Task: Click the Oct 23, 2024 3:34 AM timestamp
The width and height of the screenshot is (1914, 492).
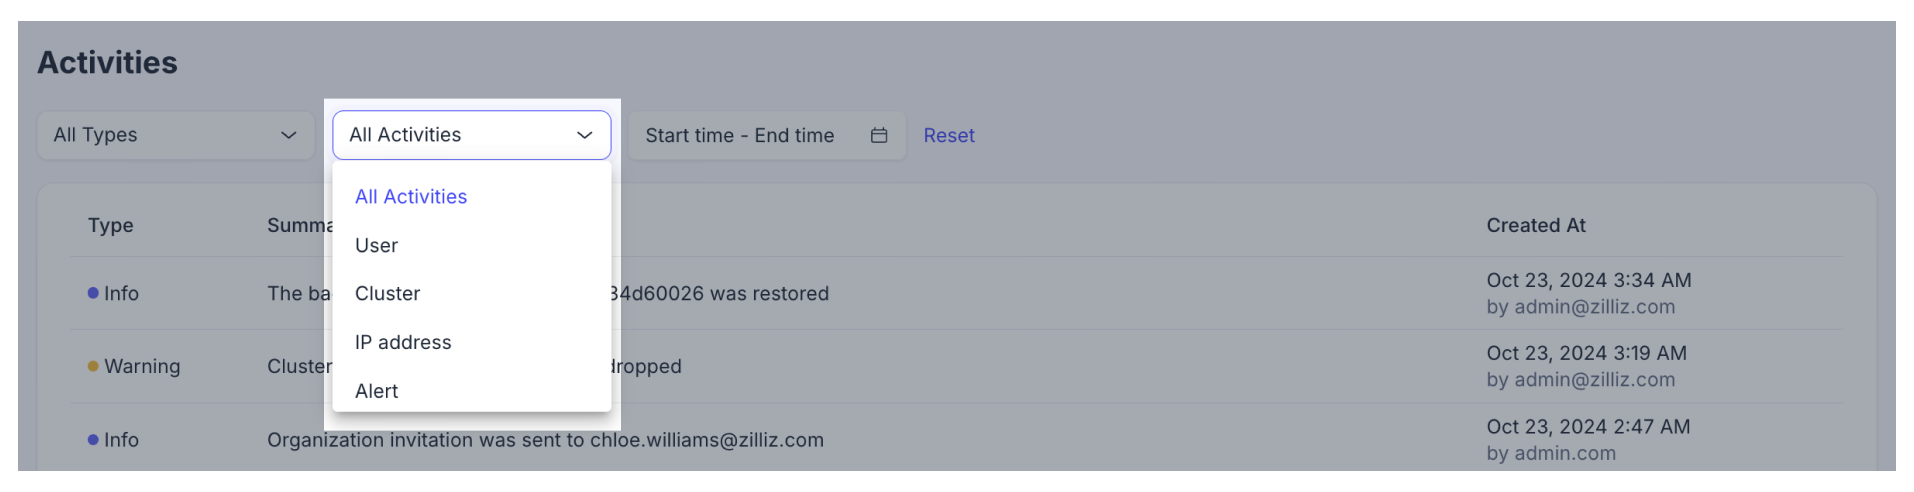Action: click(x=1589, y=280)
